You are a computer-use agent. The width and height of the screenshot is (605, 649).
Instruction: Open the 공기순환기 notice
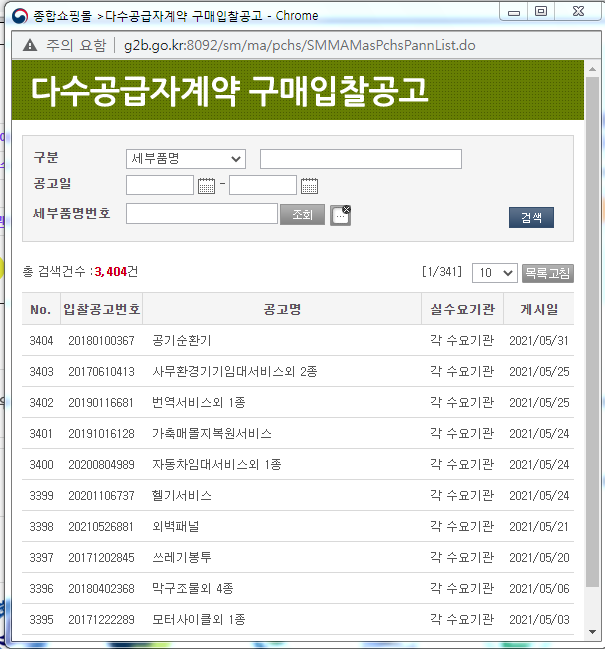click(x=182, y=341)
